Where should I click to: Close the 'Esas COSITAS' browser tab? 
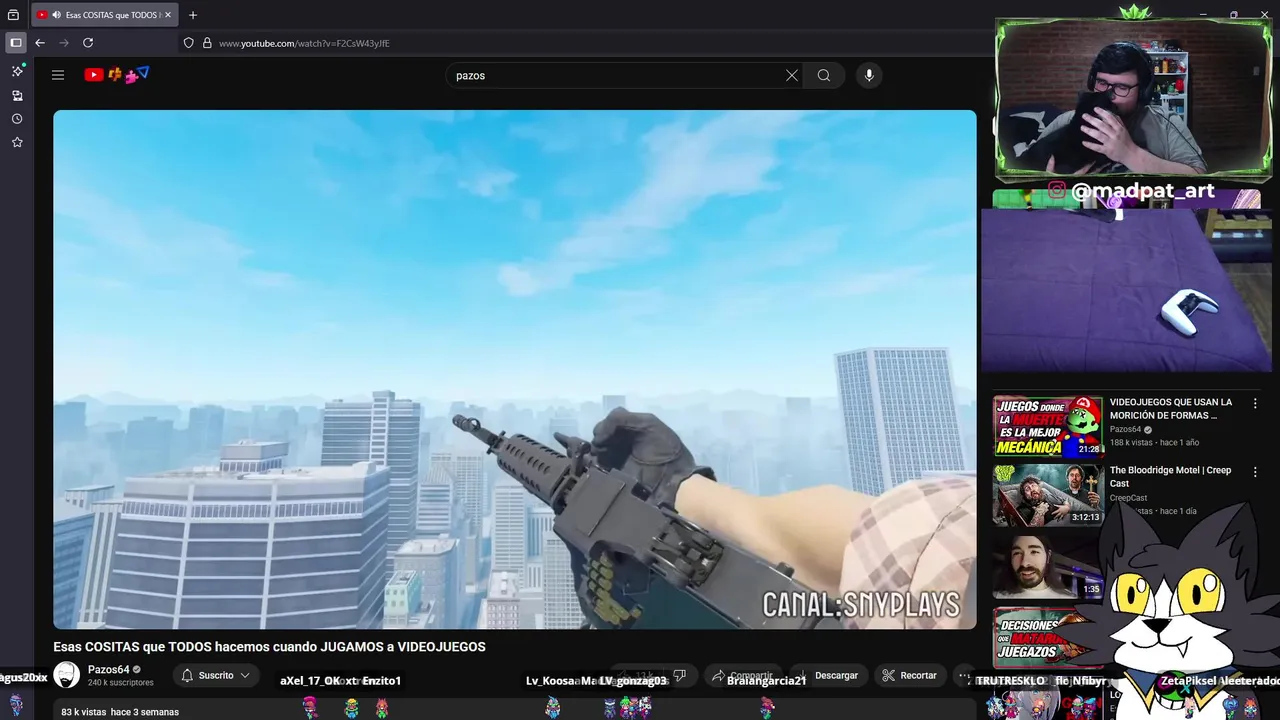168,15
